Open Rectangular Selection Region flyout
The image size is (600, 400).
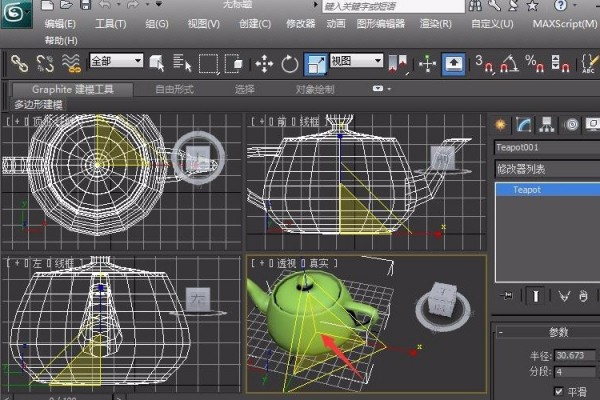coord(208,64)
